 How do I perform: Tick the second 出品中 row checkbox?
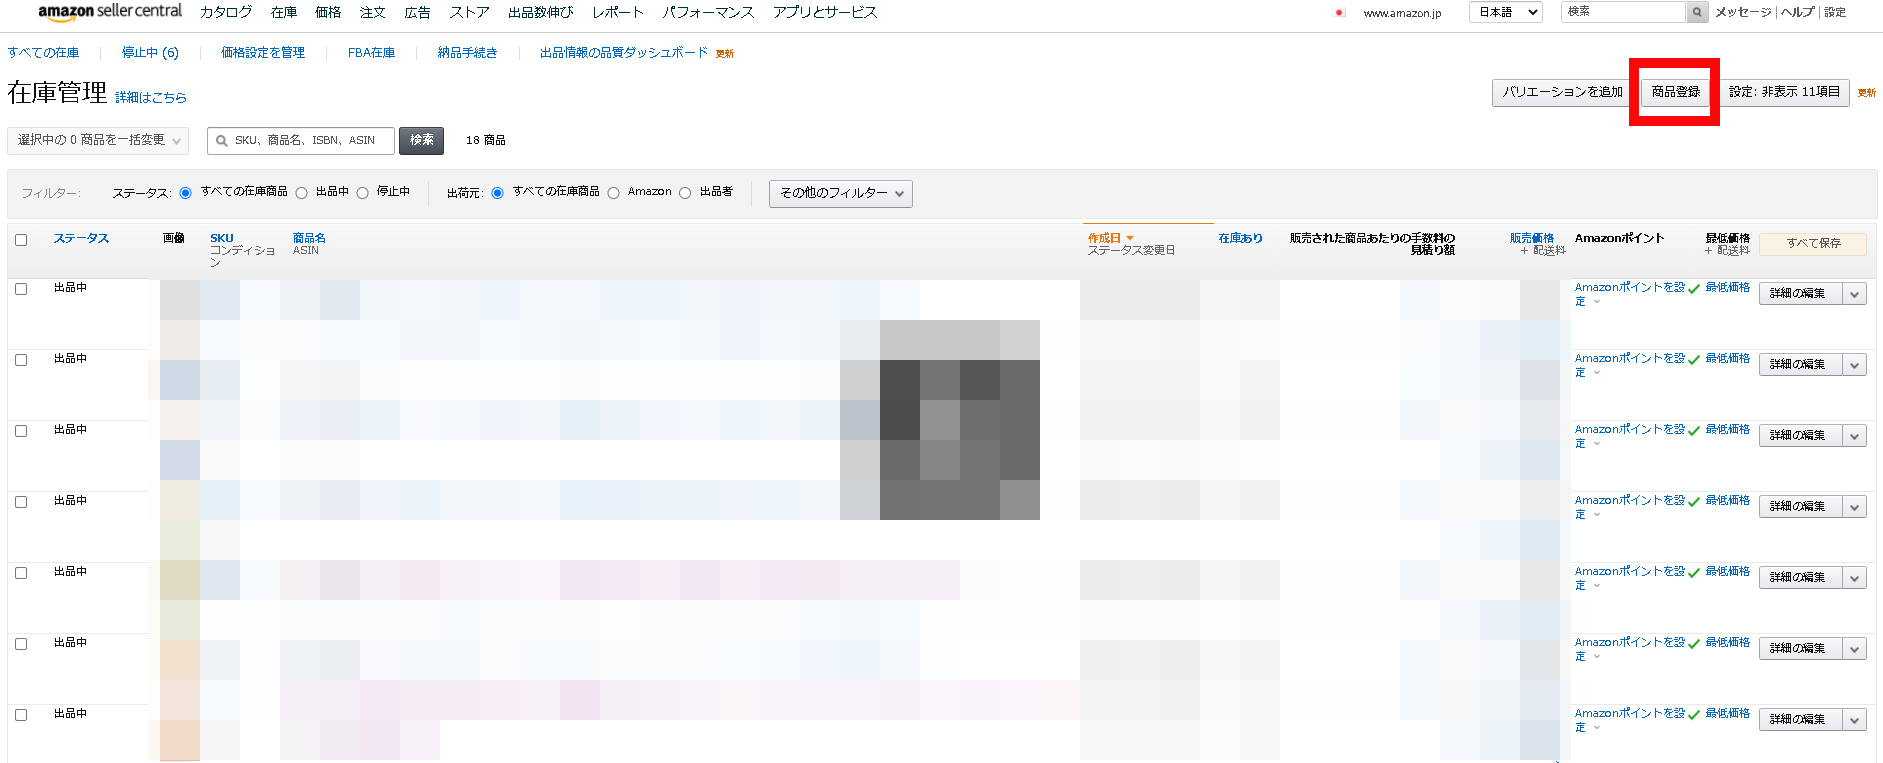coord(21,360)
